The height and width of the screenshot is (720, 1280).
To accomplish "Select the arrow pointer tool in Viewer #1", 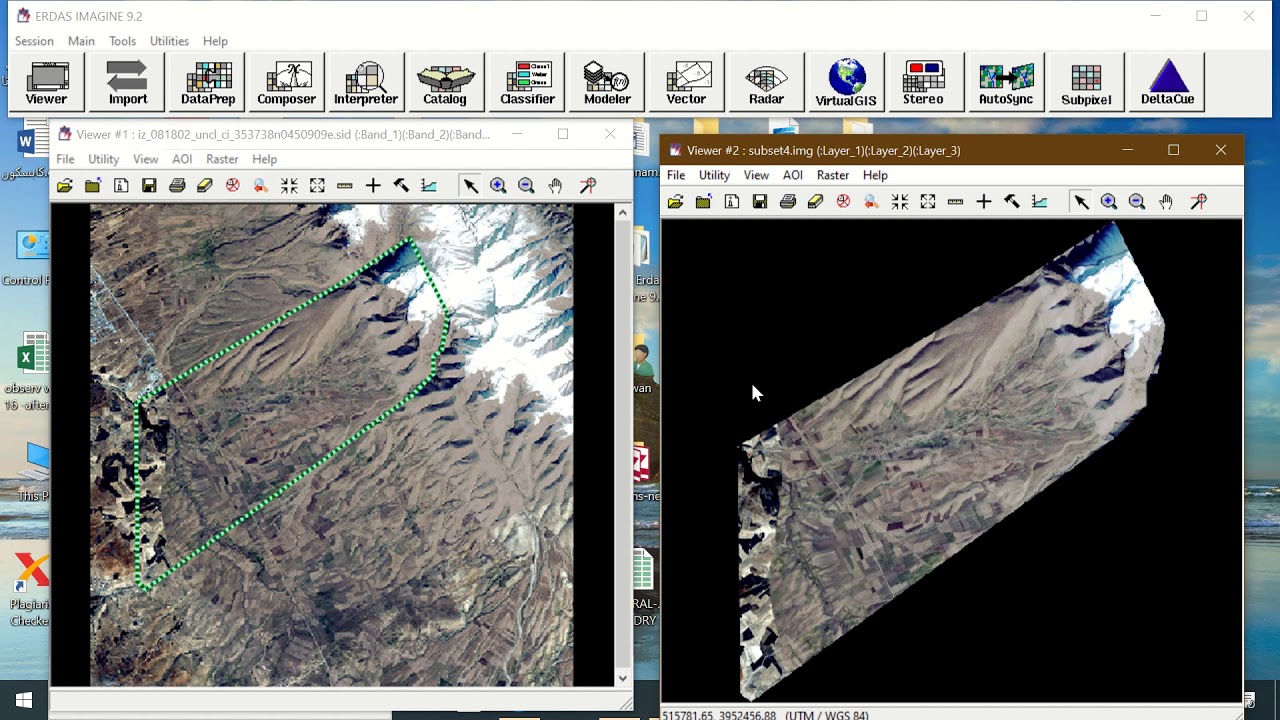I will [470, 185].
